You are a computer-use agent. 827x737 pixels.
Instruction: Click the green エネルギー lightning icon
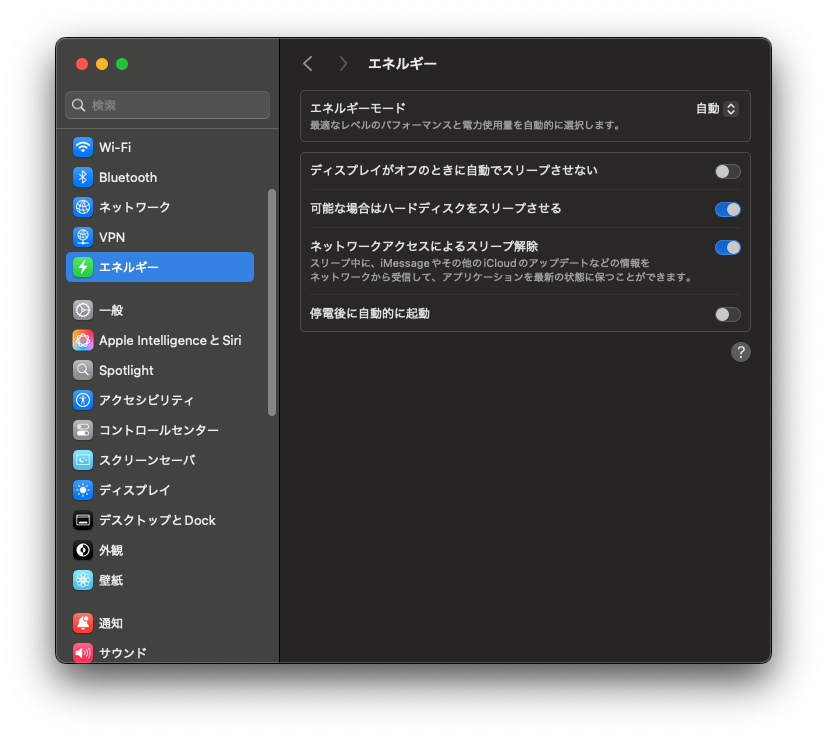click(83, 267)
